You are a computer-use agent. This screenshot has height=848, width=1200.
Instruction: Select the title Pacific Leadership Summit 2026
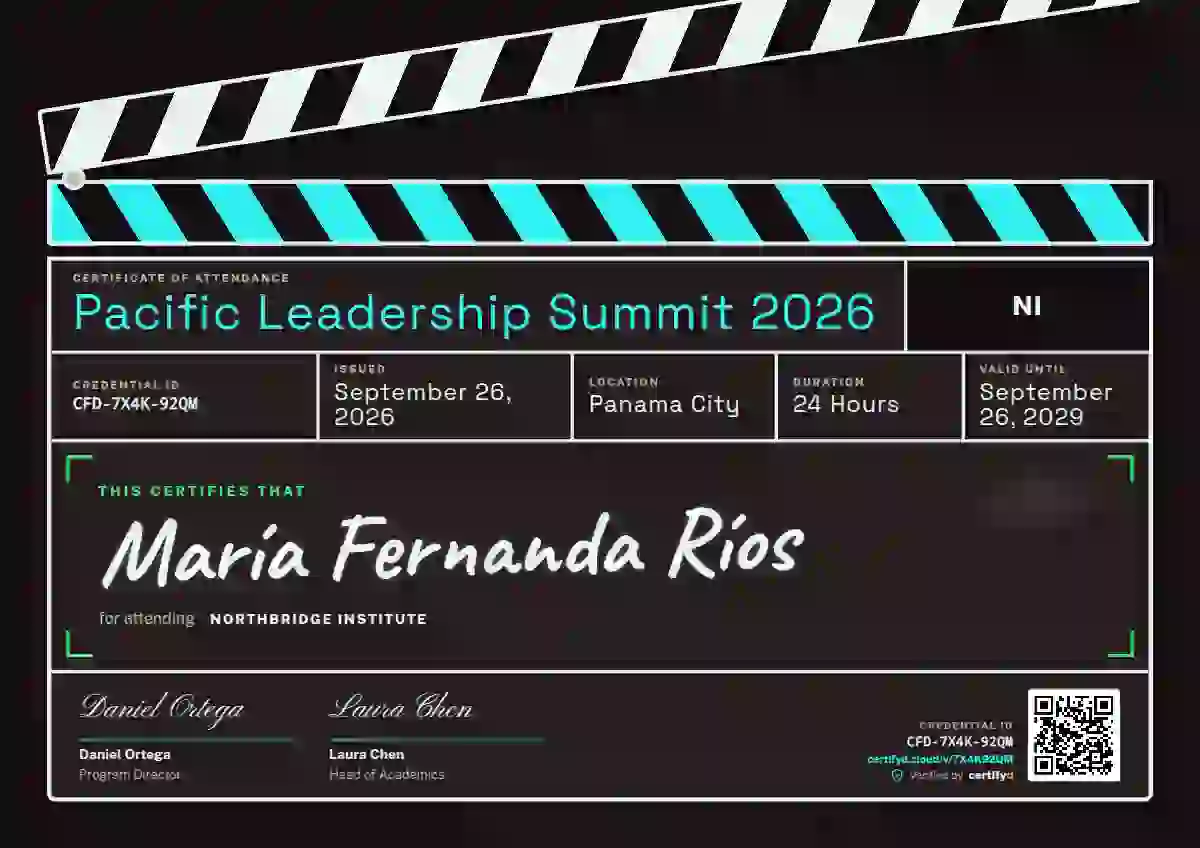pyautogui.click(x=474, y=312)
